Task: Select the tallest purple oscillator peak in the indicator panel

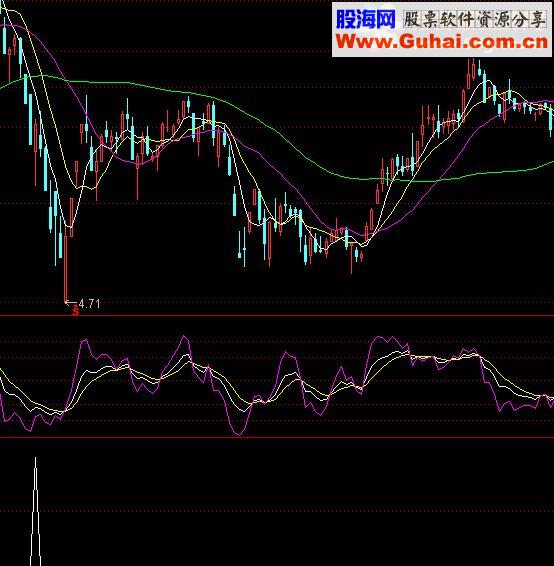Action: [x=185, y=338]
